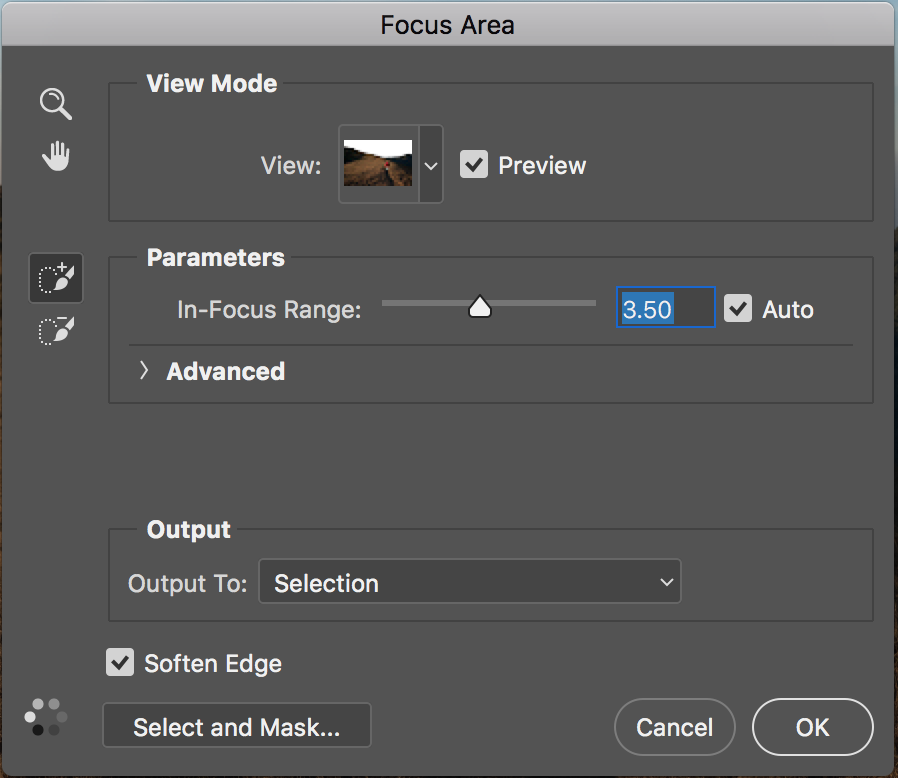The height and width of the screenshot is (778, 898).
Task: Select the Hand tool icon
Action: pyautogui.click(x=56, y=156)
